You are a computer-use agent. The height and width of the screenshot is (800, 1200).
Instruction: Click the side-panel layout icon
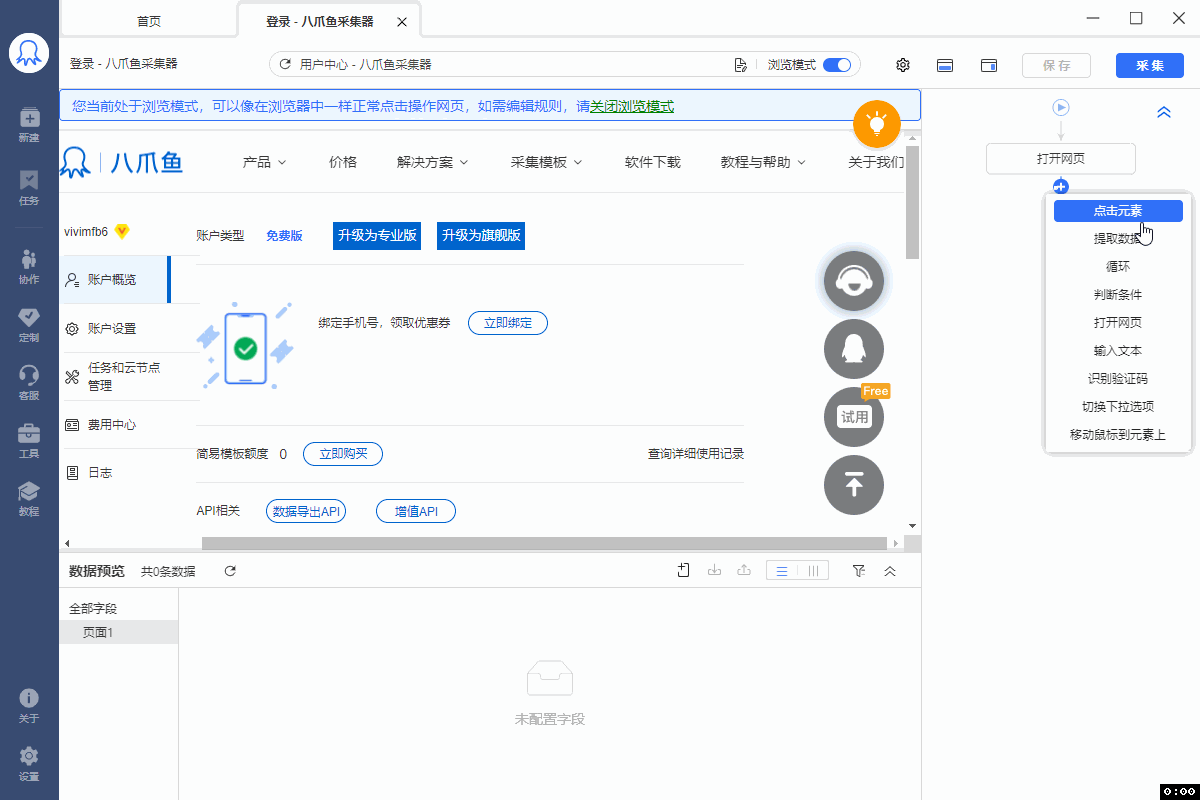[989, 65]
